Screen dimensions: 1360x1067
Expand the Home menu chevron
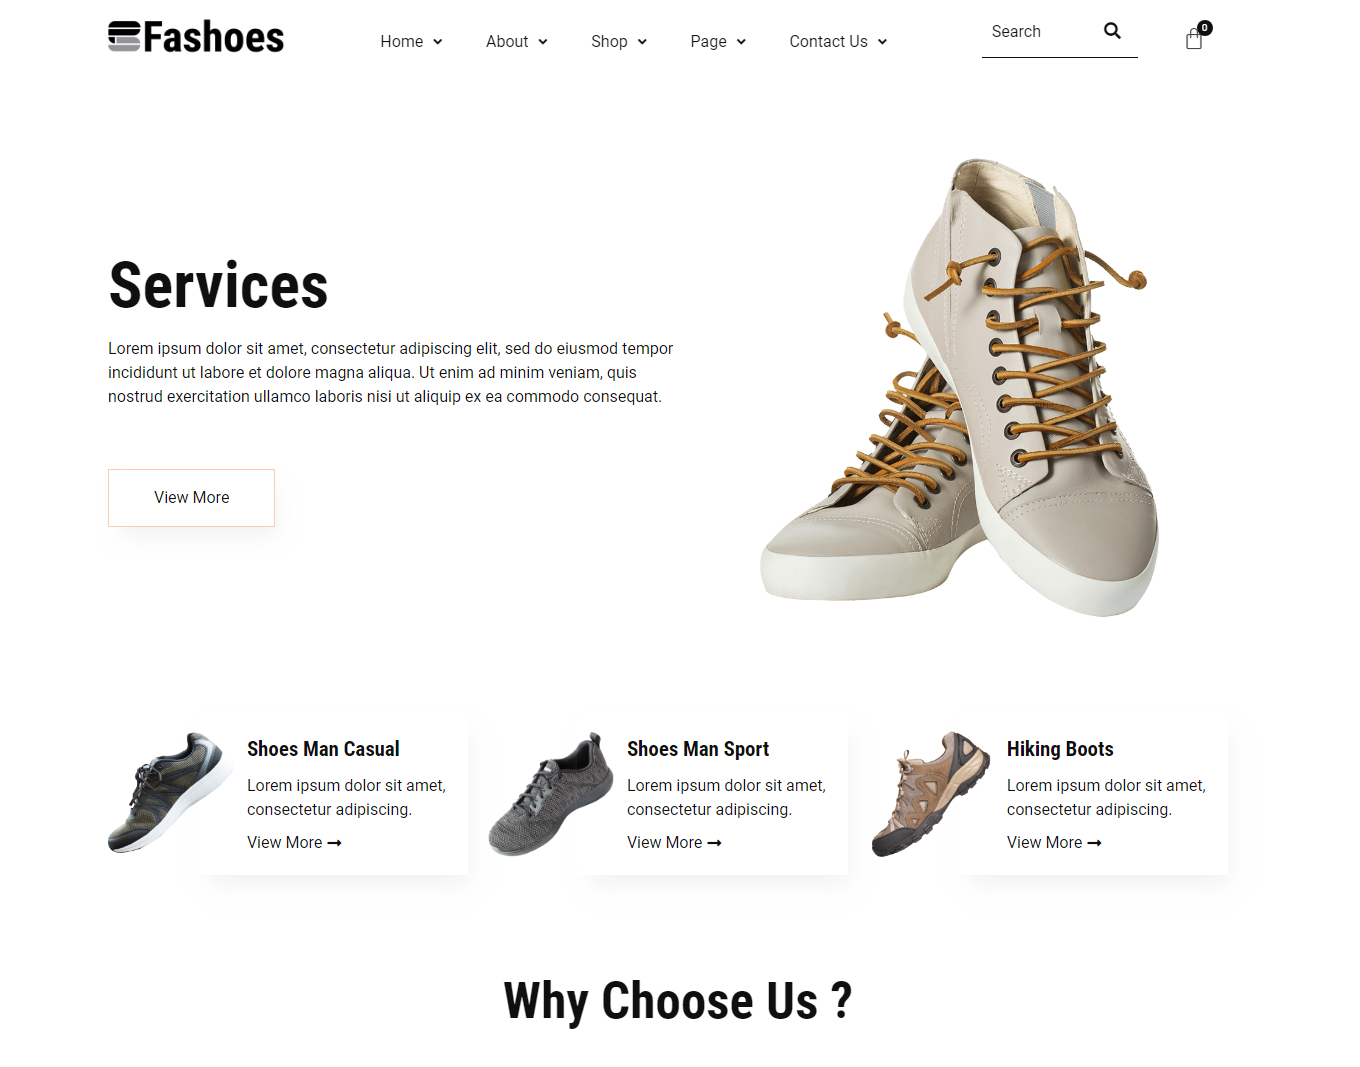[x=438, y=42]
